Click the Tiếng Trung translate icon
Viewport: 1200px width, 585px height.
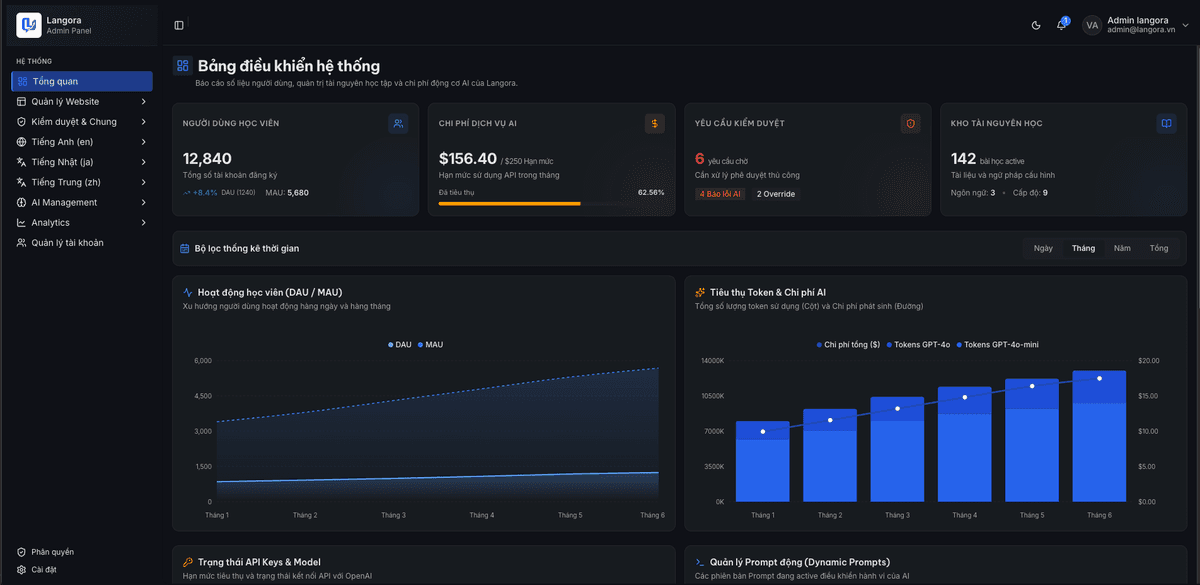tap(22, 182)
